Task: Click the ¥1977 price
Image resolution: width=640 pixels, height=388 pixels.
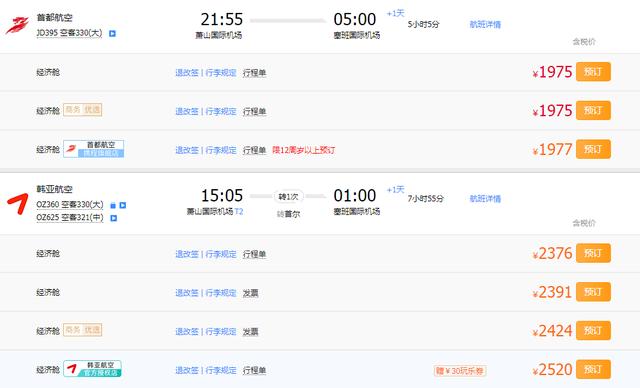Action: point(552,150)
